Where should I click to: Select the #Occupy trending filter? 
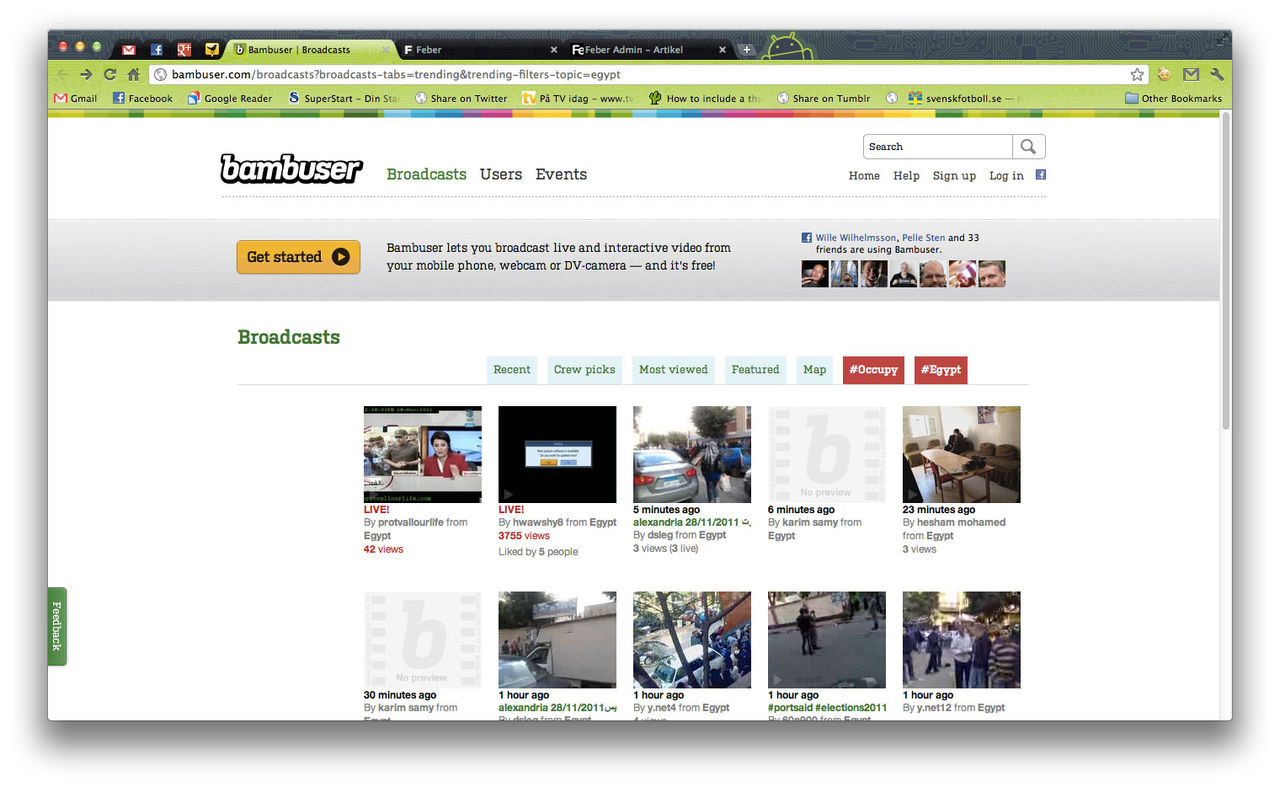pos(873,370)
